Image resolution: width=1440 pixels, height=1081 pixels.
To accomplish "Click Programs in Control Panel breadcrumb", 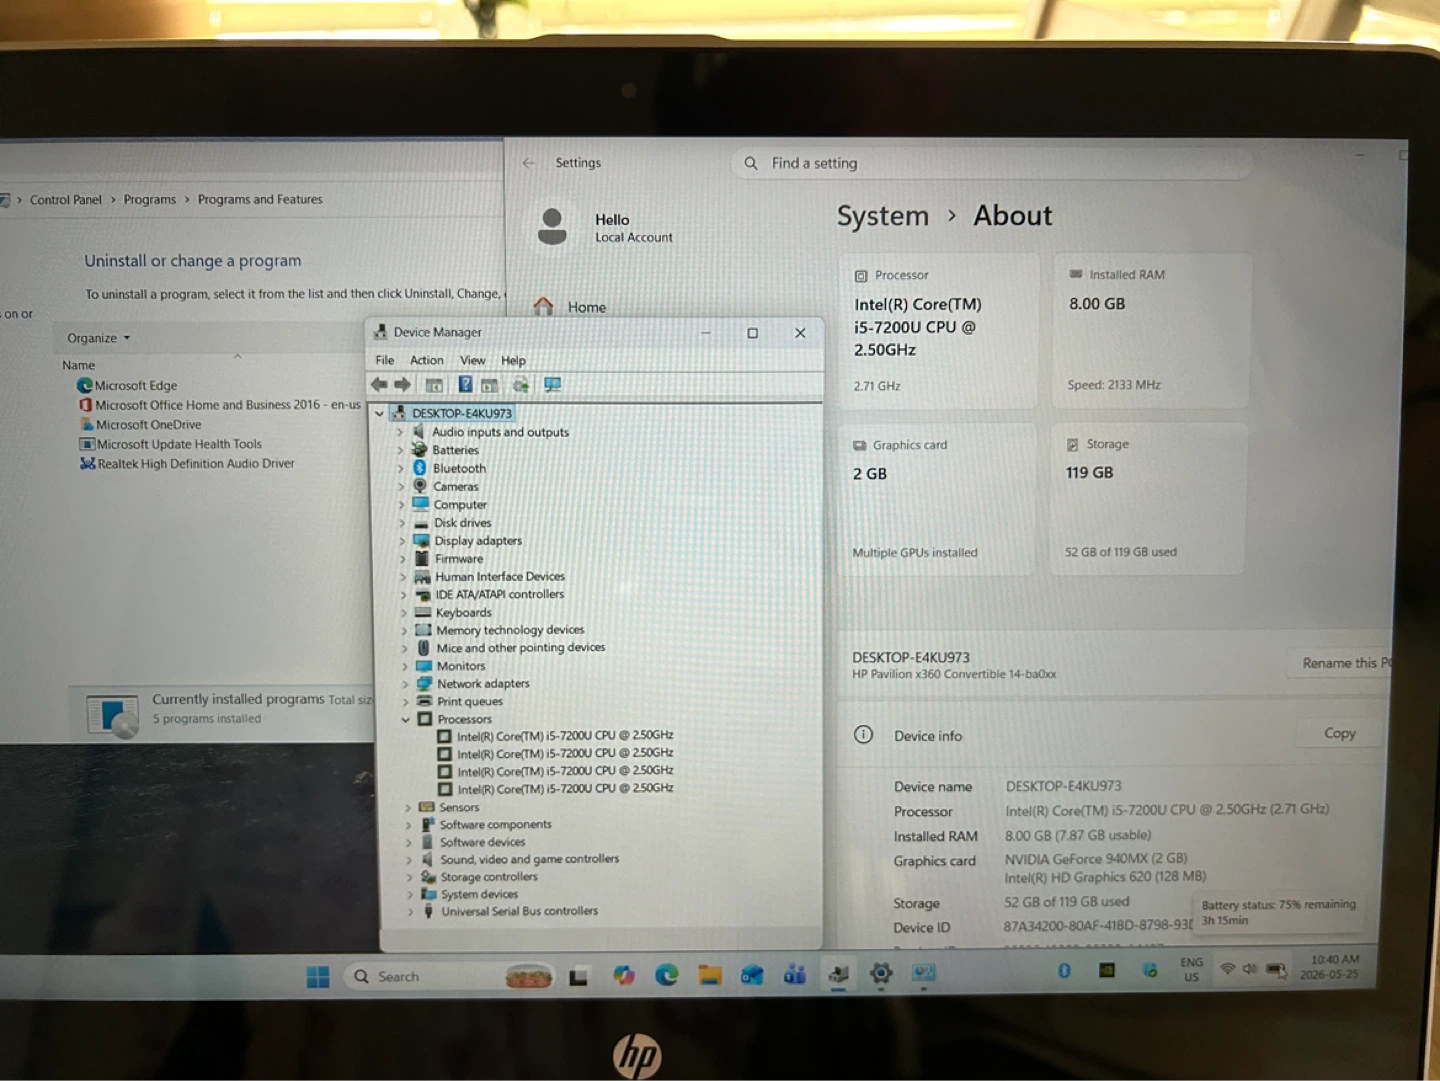I will coord(150,200).
